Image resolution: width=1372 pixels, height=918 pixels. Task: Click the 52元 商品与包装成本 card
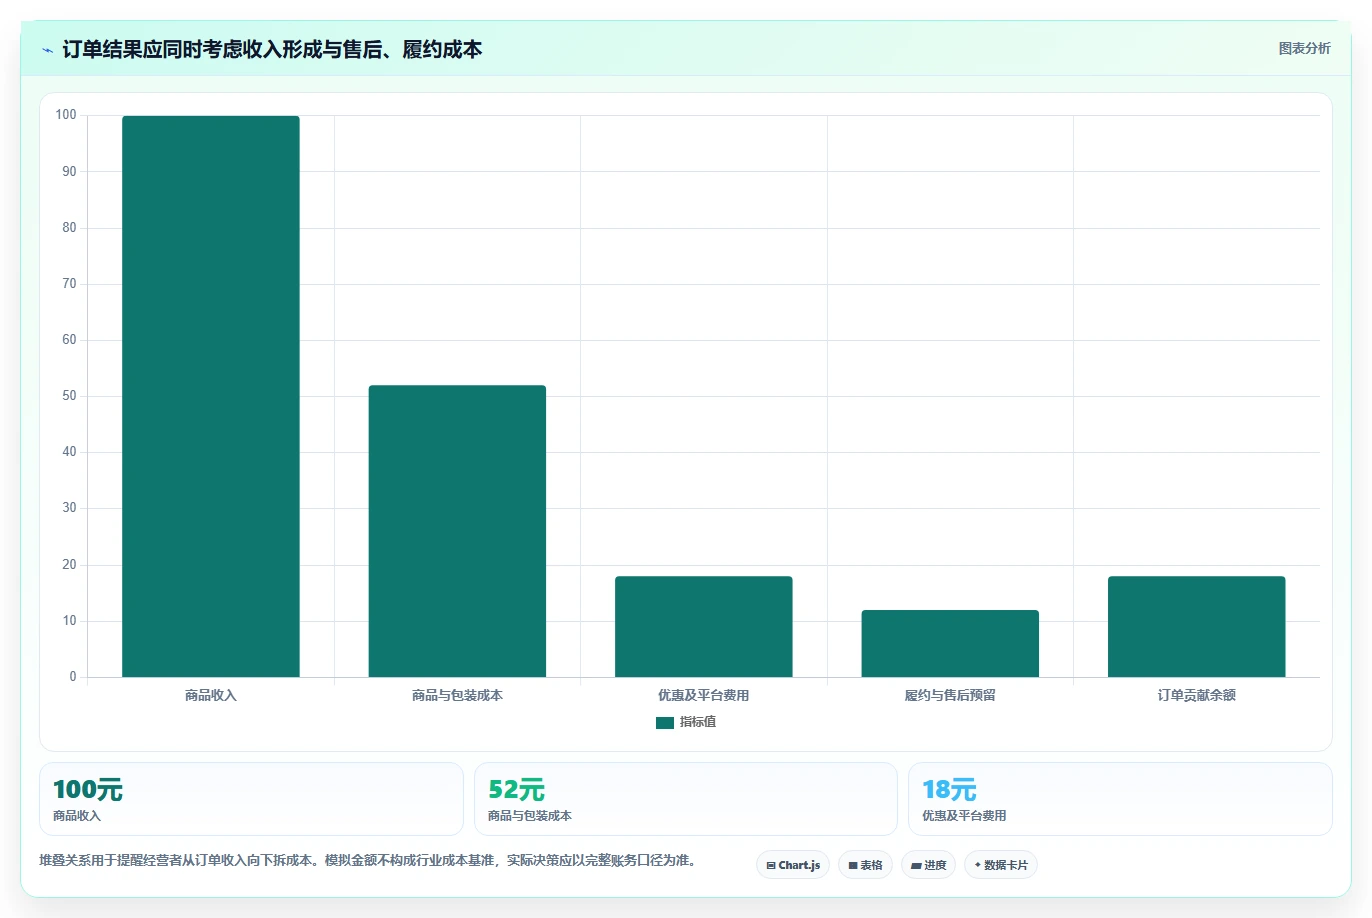pos(686,799)
